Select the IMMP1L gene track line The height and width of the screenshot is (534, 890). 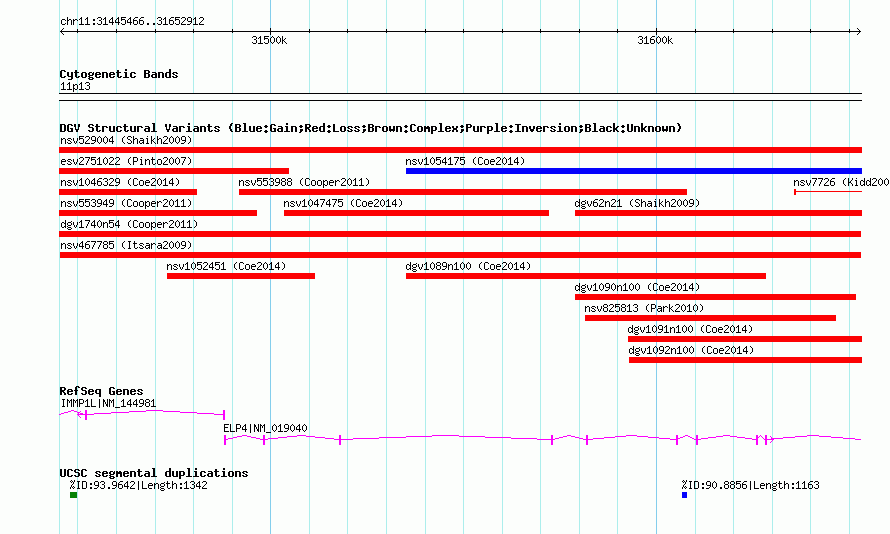point(142,414)
